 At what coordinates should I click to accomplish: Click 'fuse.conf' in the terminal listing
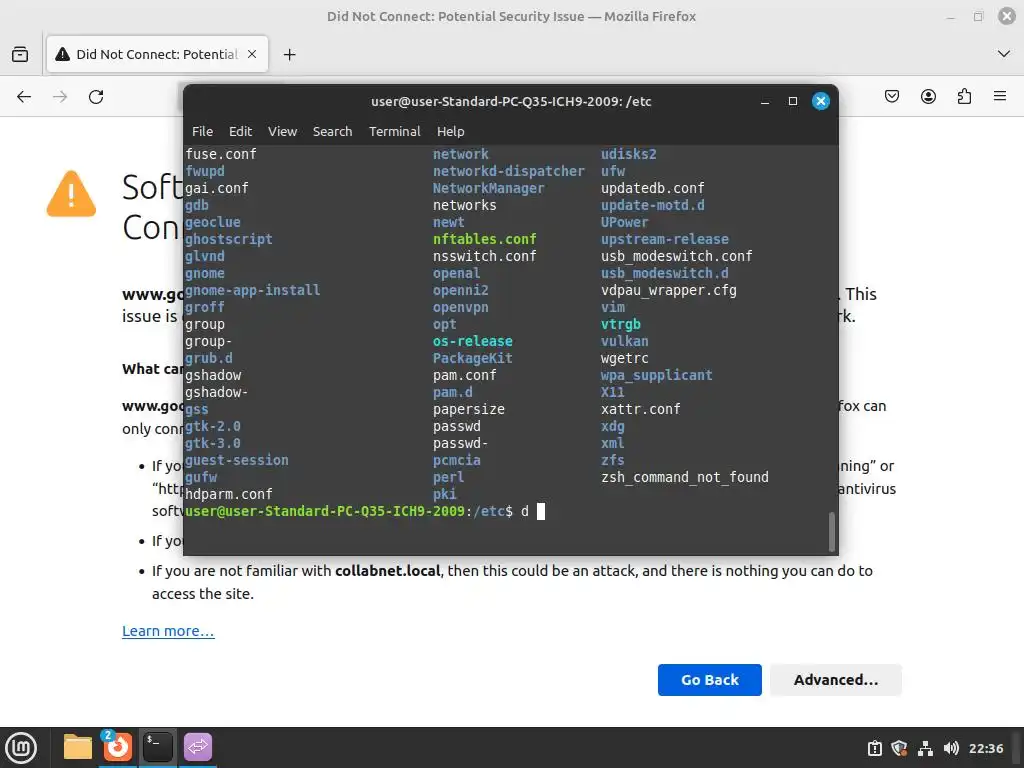(x=221, y=154)
